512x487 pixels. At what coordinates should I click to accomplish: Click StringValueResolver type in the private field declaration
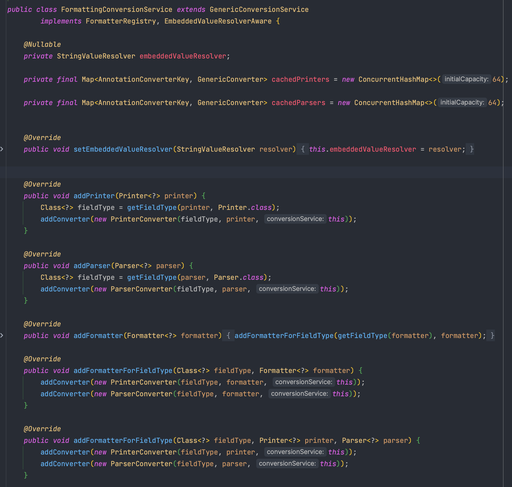(x=96, y=56)
